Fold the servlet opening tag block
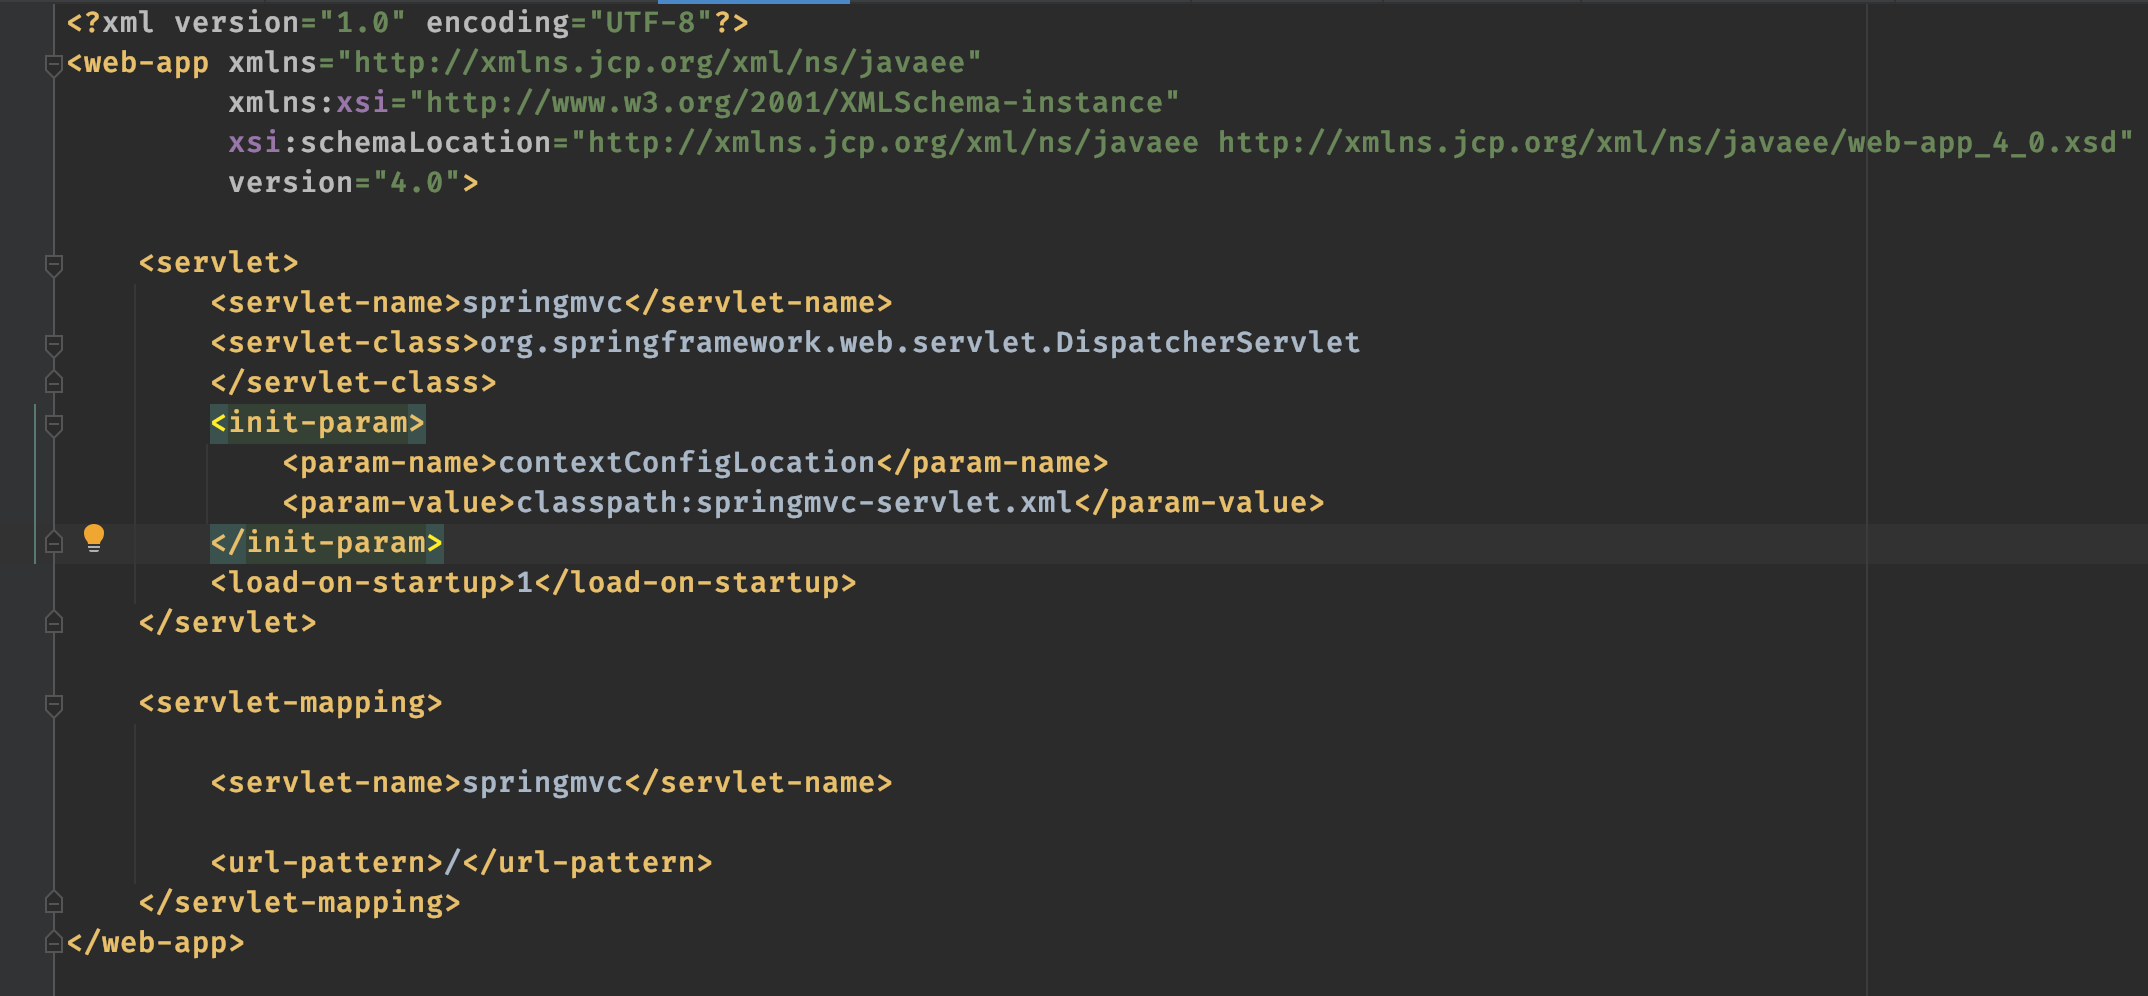This screenshot has height=996, width=2148. (54, 265)
